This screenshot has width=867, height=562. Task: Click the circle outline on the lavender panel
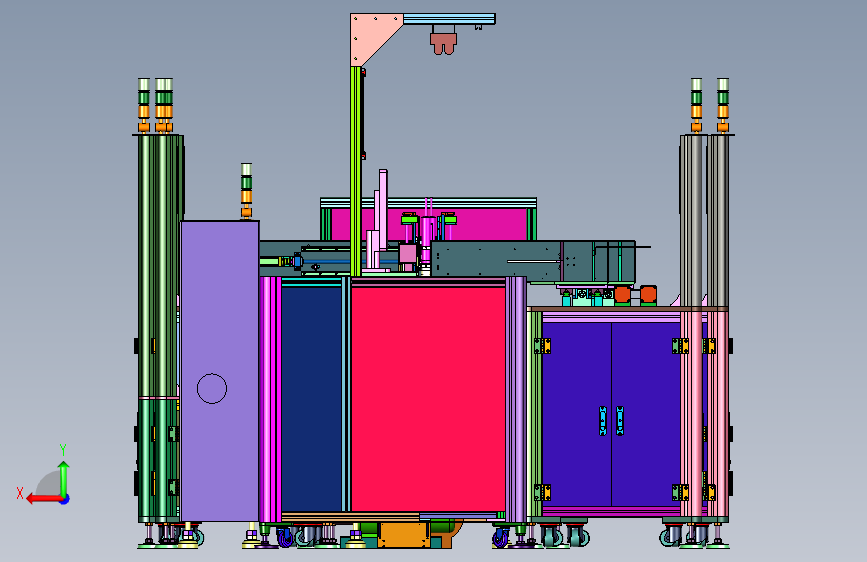[x=212, y=388]
